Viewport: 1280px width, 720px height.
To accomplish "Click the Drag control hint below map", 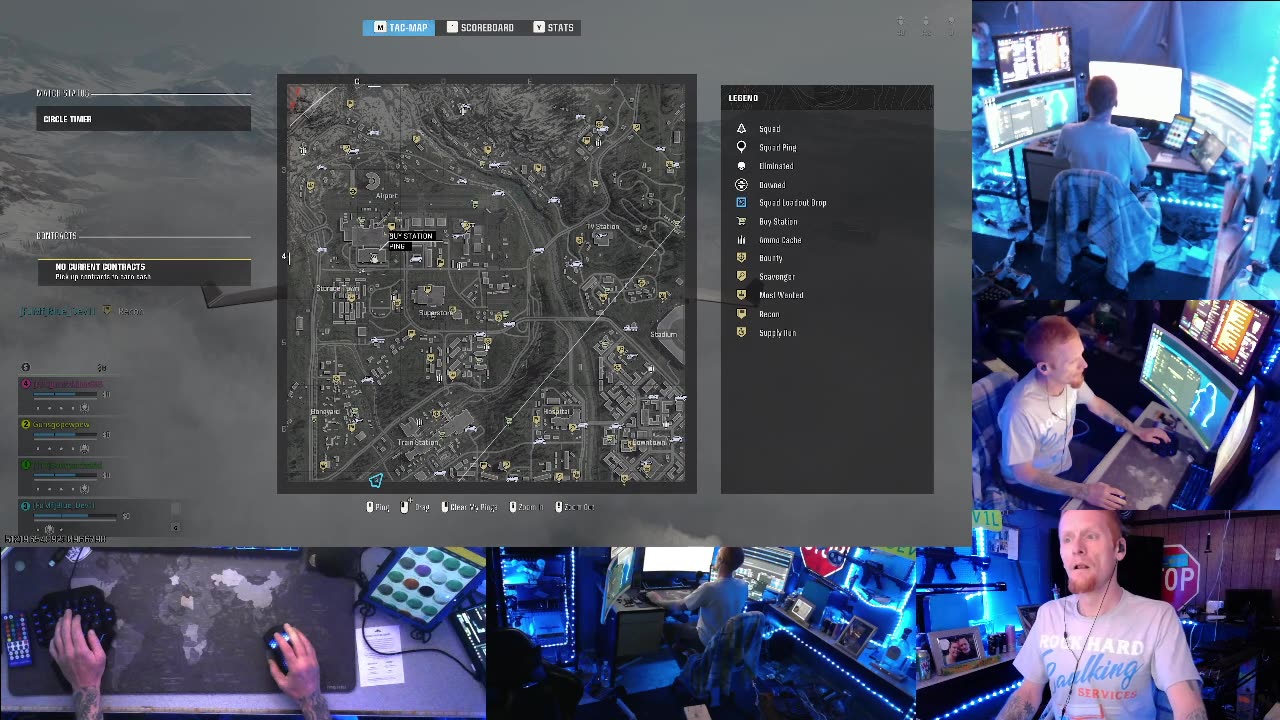I will pos(415,507).
